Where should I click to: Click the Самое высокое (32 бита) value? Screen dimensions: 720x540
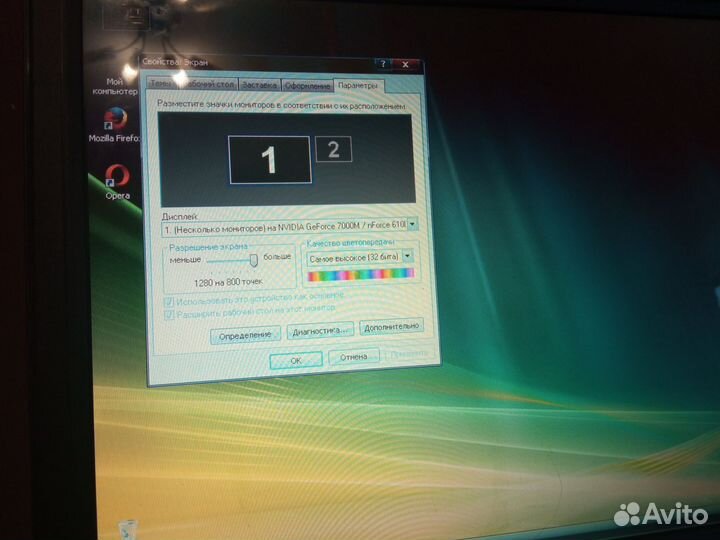pyautogui.click(x=354, y=258)
